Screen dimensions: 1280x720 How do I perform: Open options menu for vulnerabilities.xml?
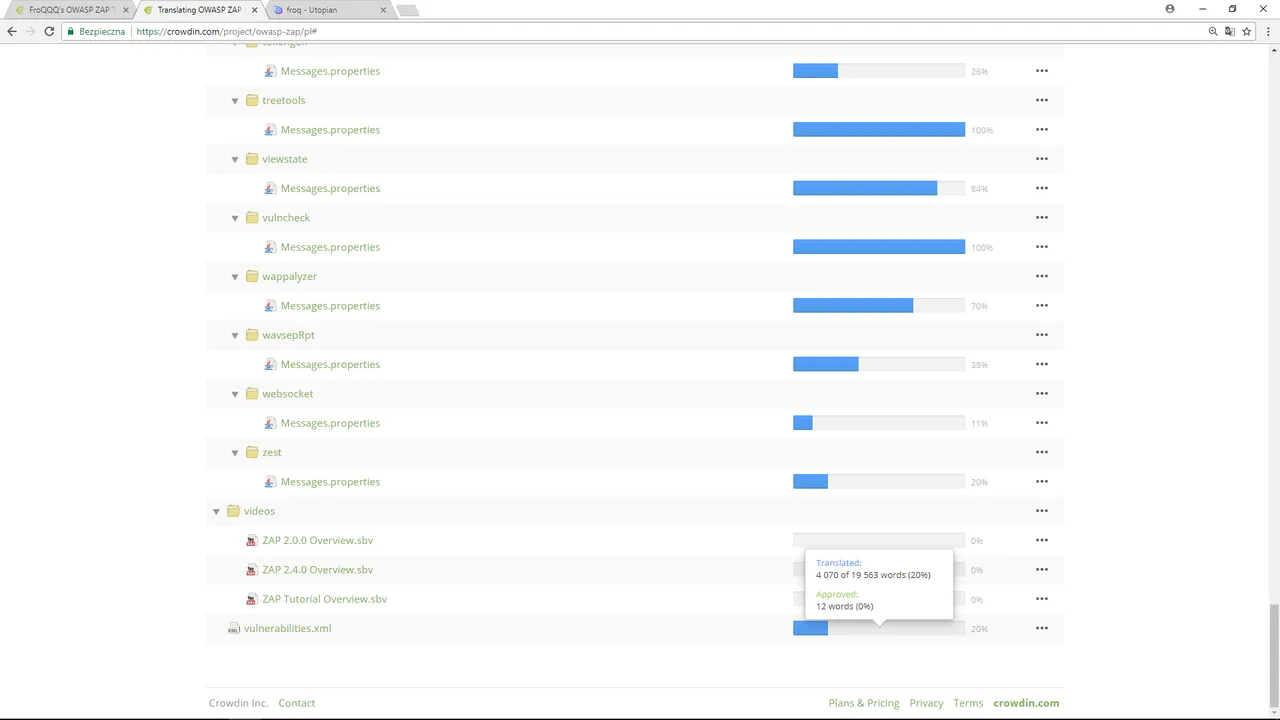coord(1042,628)
